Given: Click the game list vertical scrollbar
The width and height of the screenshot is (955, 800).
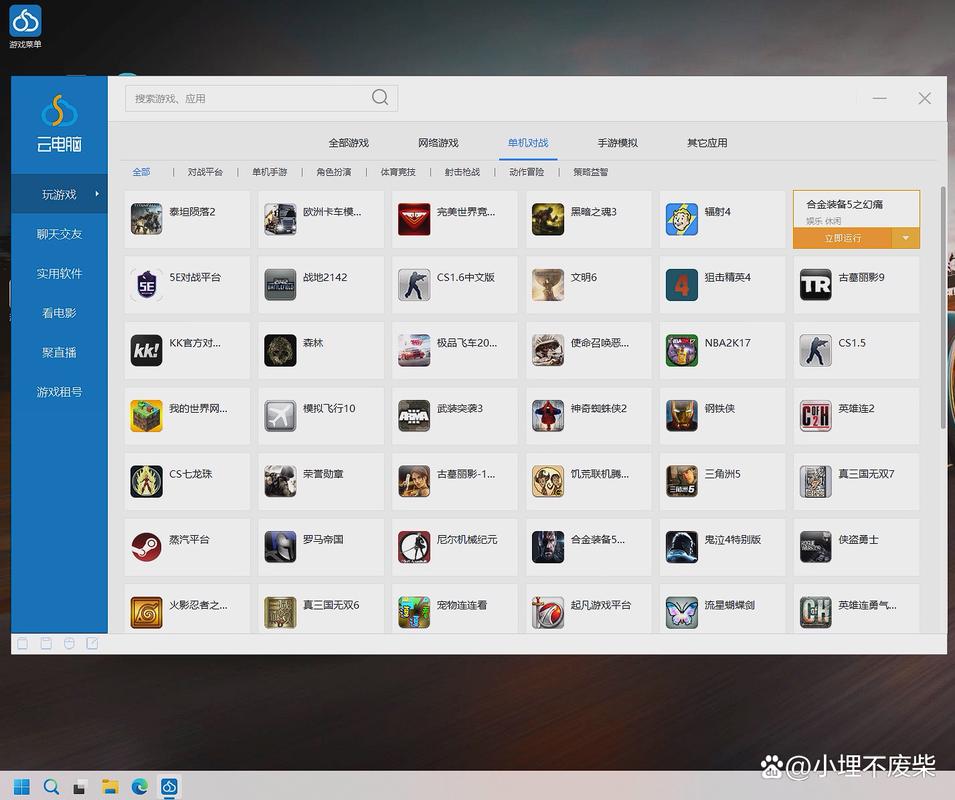Looking at the screenshot, I should [943, 306].
